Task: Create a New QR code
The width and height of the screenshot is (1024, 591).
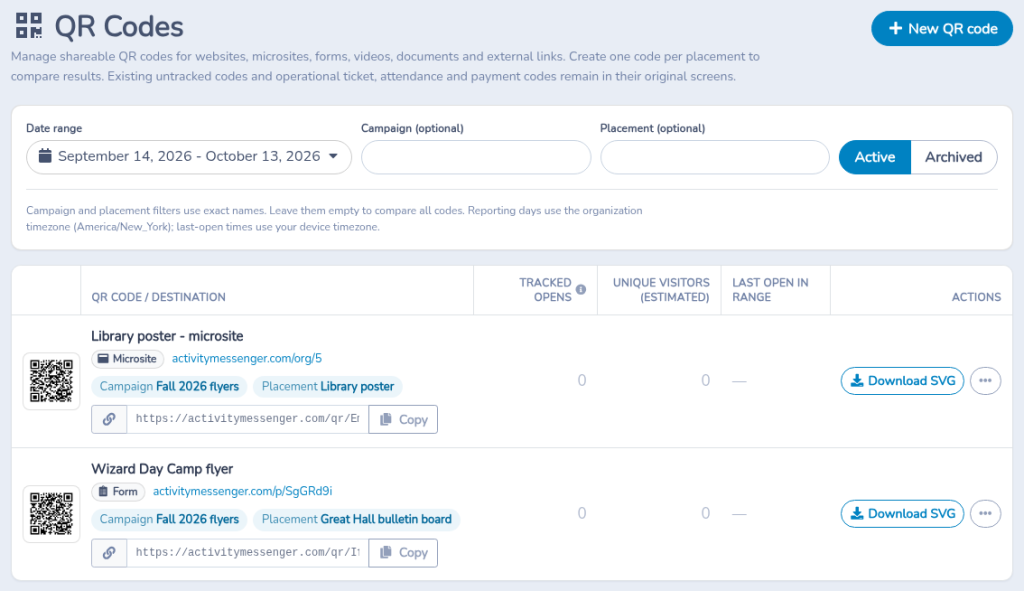Action: coord(942,29)
